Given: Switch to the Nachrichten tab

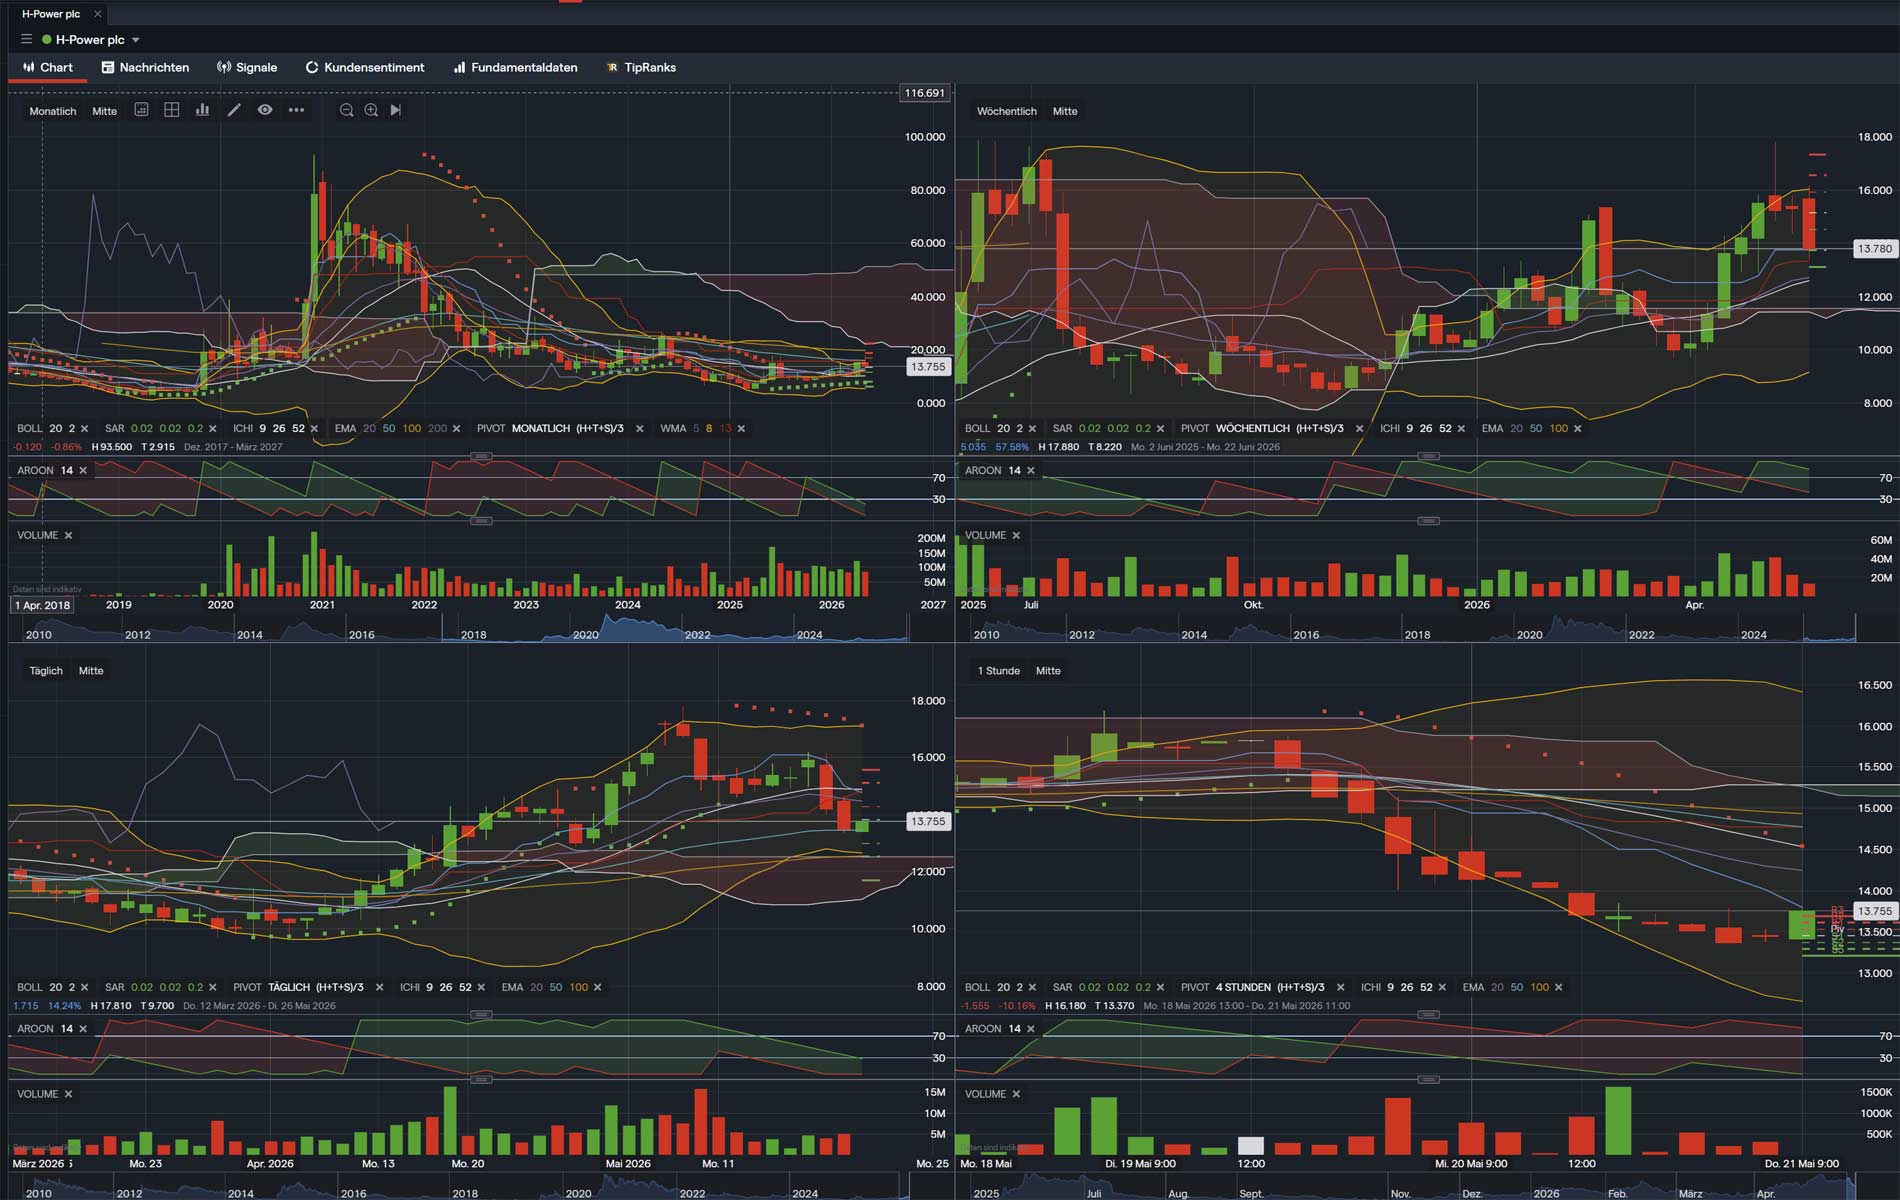Looking at the screenshot, I should coord(145,67).
